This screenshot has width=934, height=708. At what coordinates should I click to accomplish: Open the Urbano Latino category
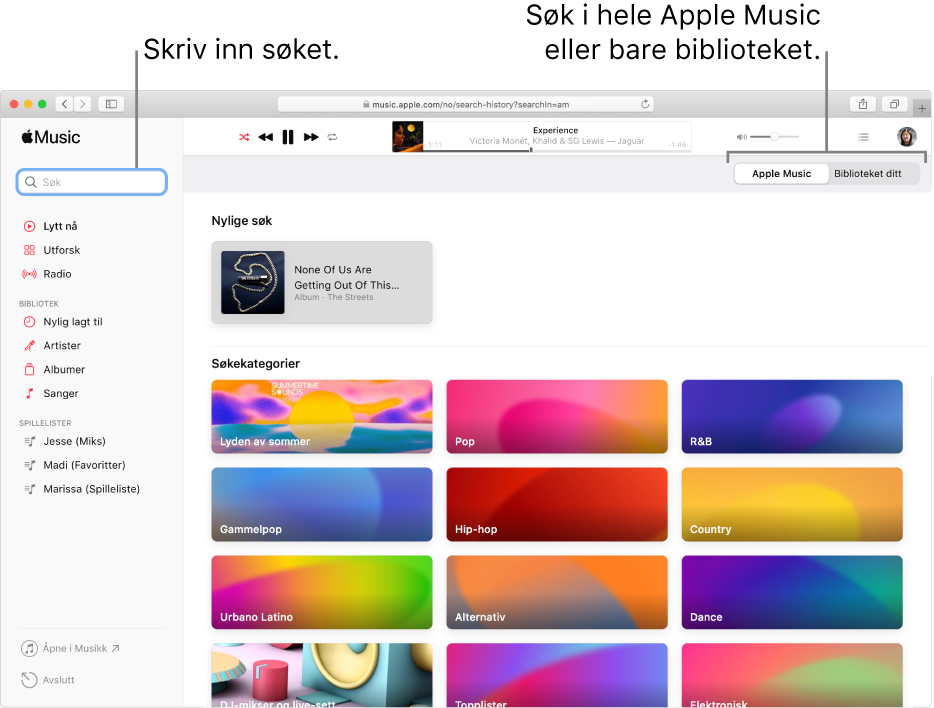tap(322, 592)
